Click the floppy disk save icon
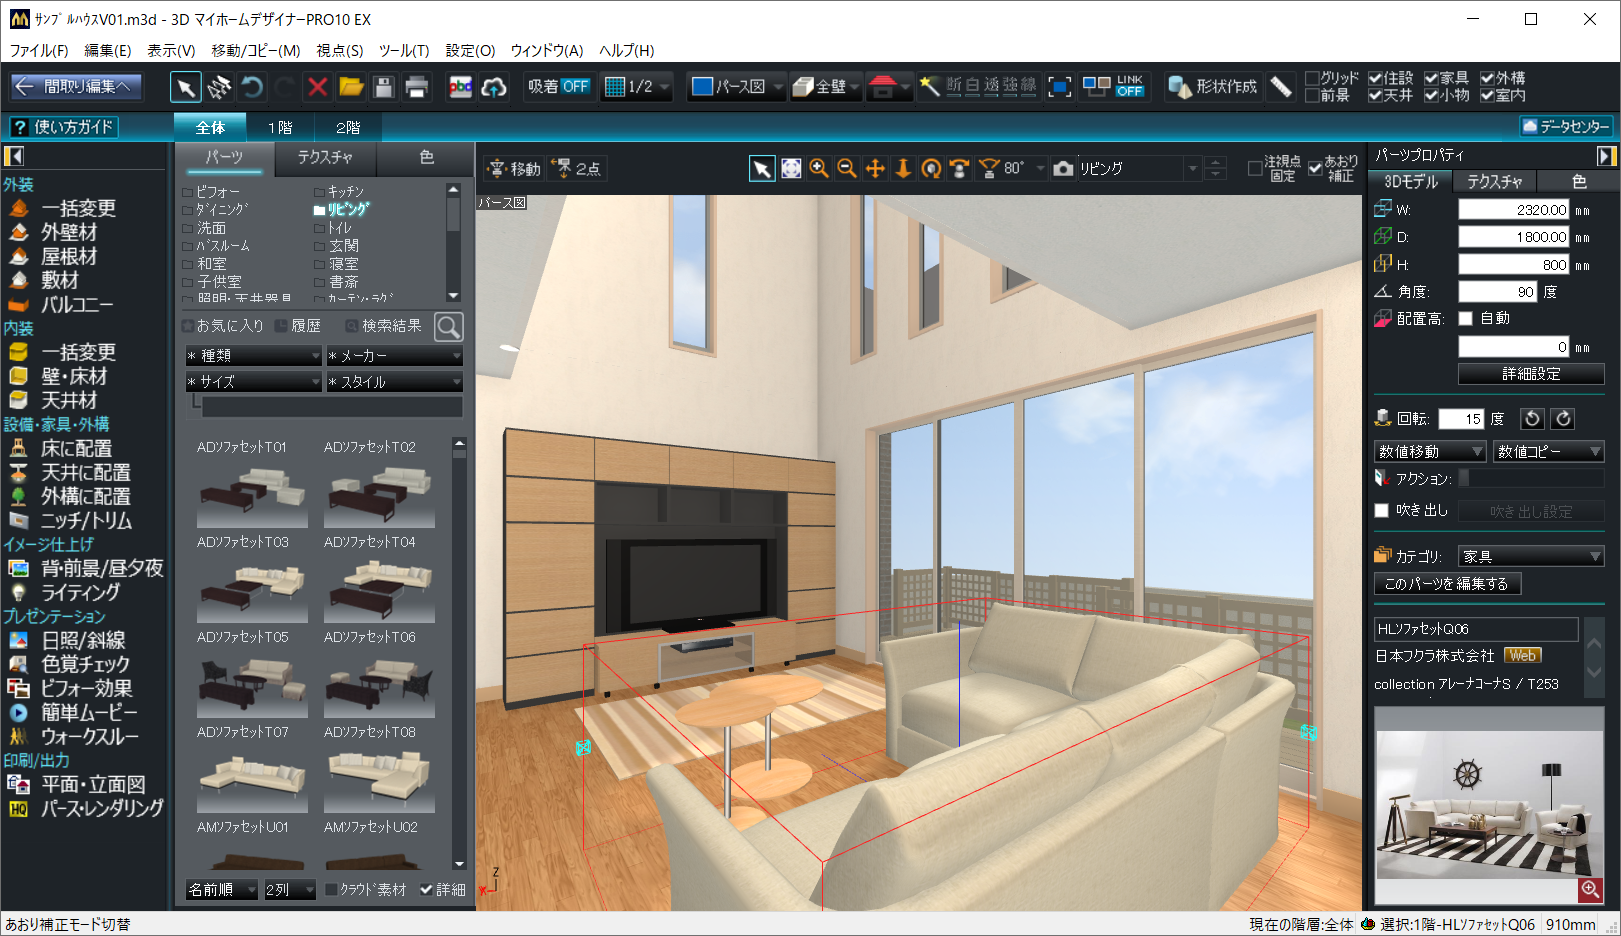Image resolution: width=1621 pixels, height=936 pixels. pos(383,87)
